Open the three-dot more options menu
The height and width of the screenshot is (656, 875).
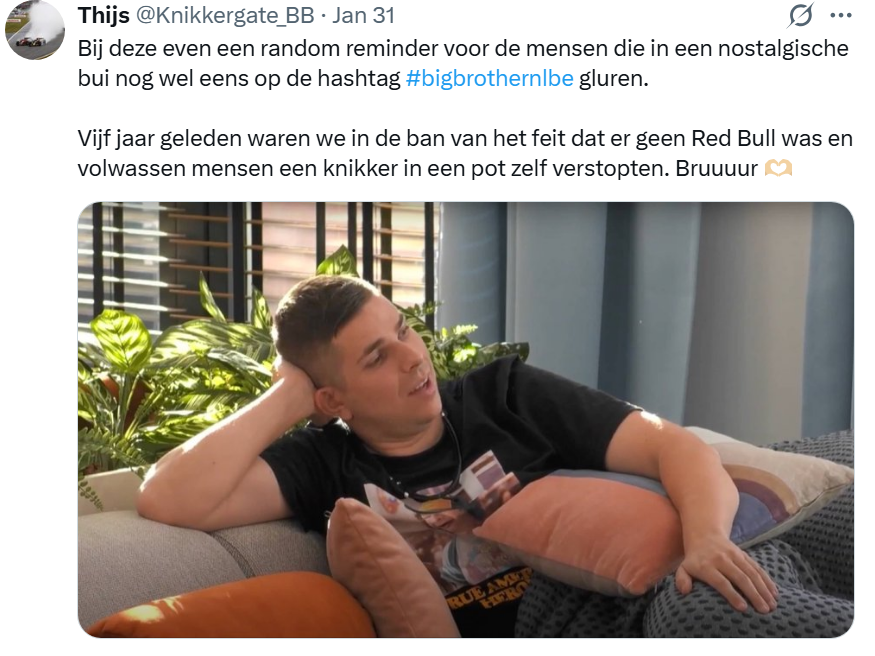click(x=841, y=16)
